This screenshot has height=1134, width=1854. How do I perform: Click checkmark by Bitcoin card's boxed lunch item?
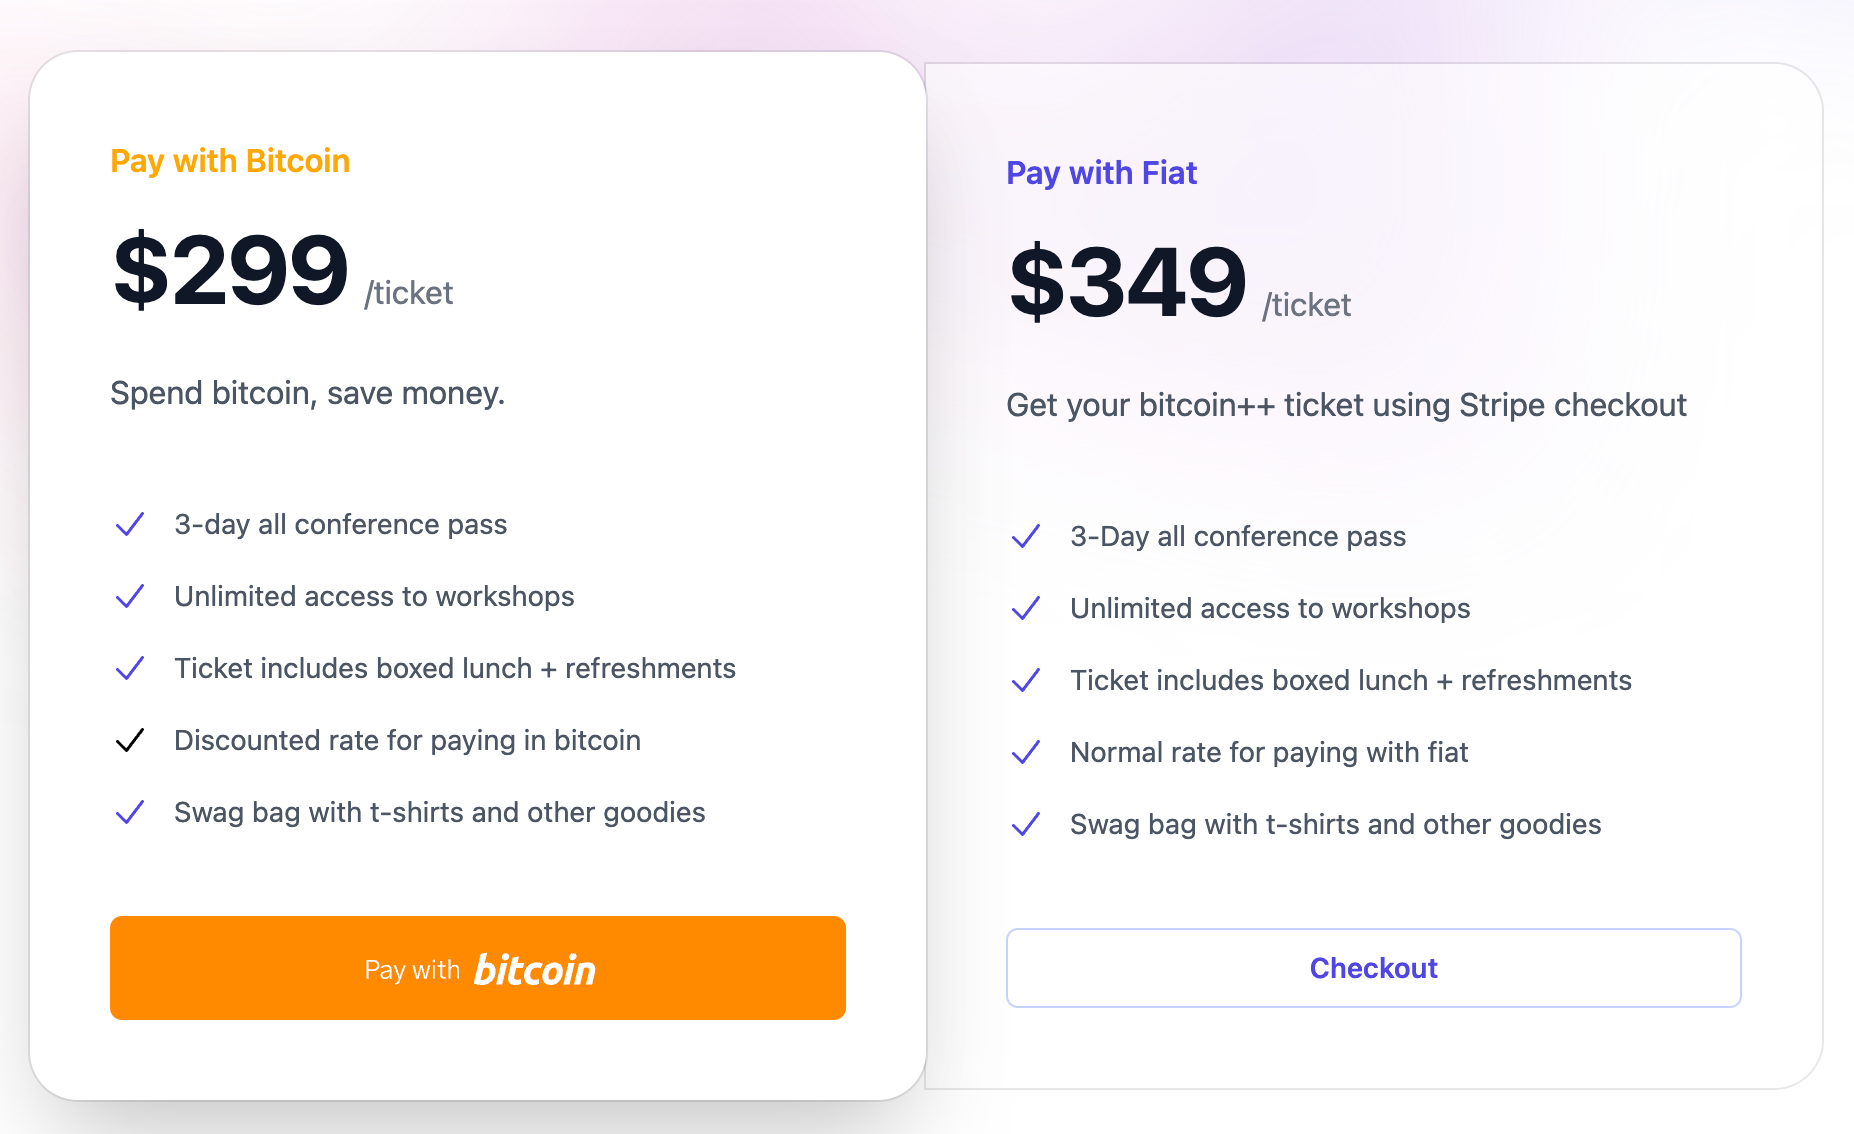(130, 668)
